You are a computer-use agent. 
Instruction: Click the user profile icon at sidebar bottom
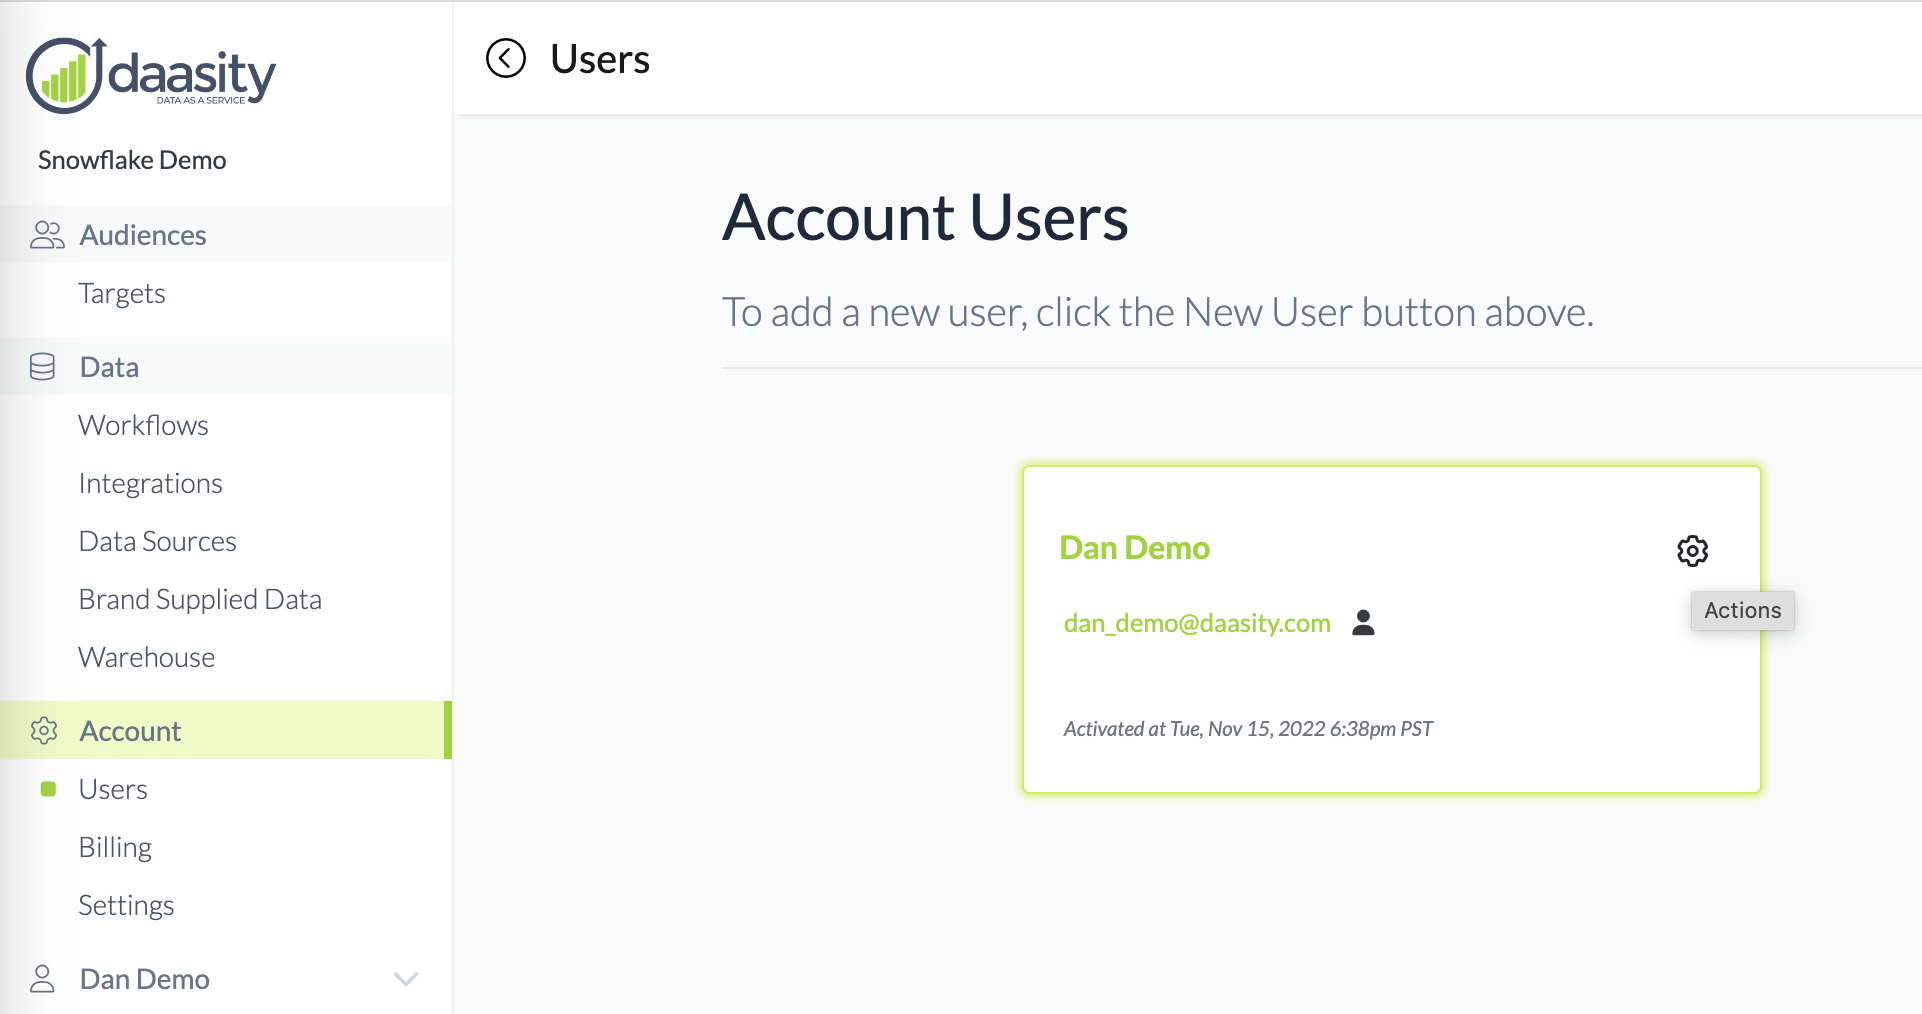pyautogui.click(x=43, y=979)
